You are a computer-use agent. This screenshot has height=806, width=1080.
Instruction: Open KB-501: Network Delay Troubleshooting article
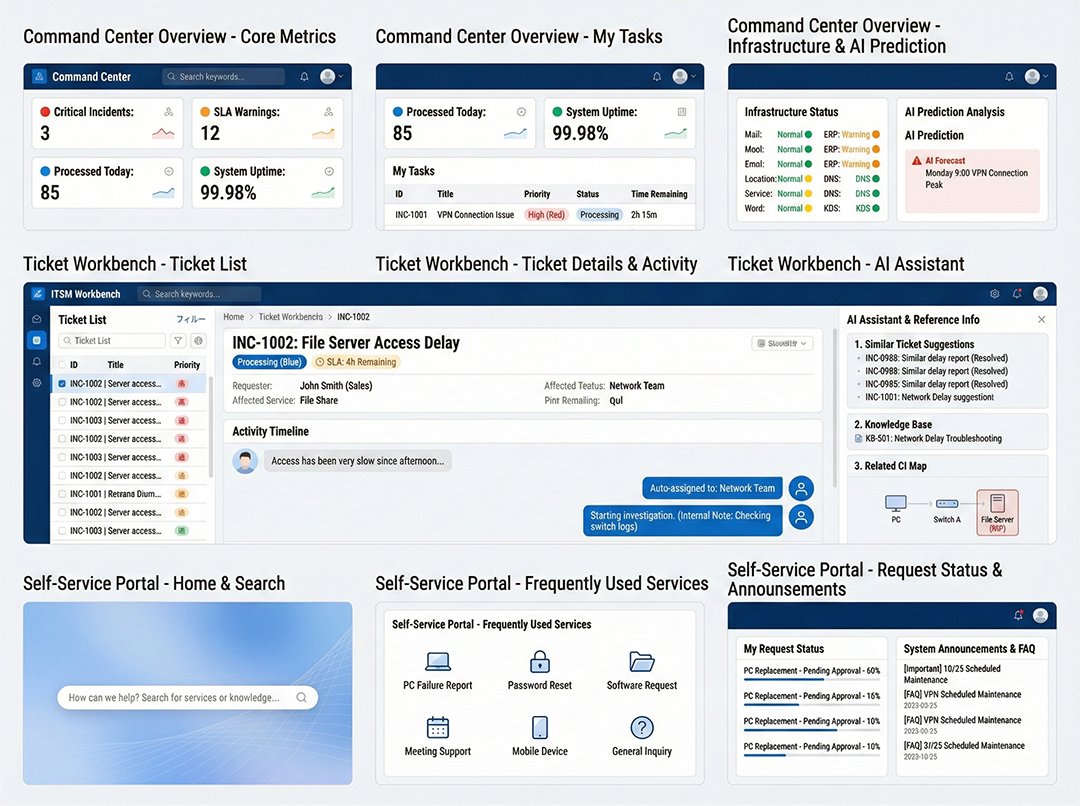pyautogui.click(x=928, y=438)
